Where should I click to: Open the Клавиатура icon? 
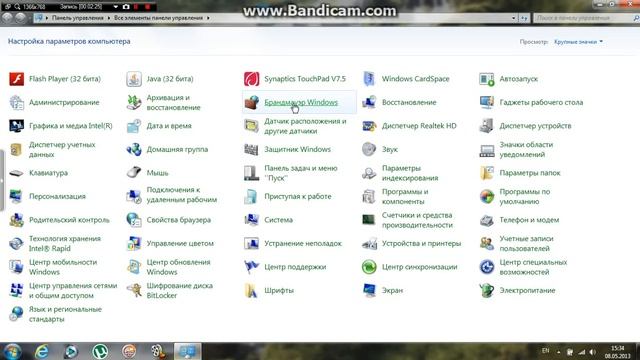point(17,173)
